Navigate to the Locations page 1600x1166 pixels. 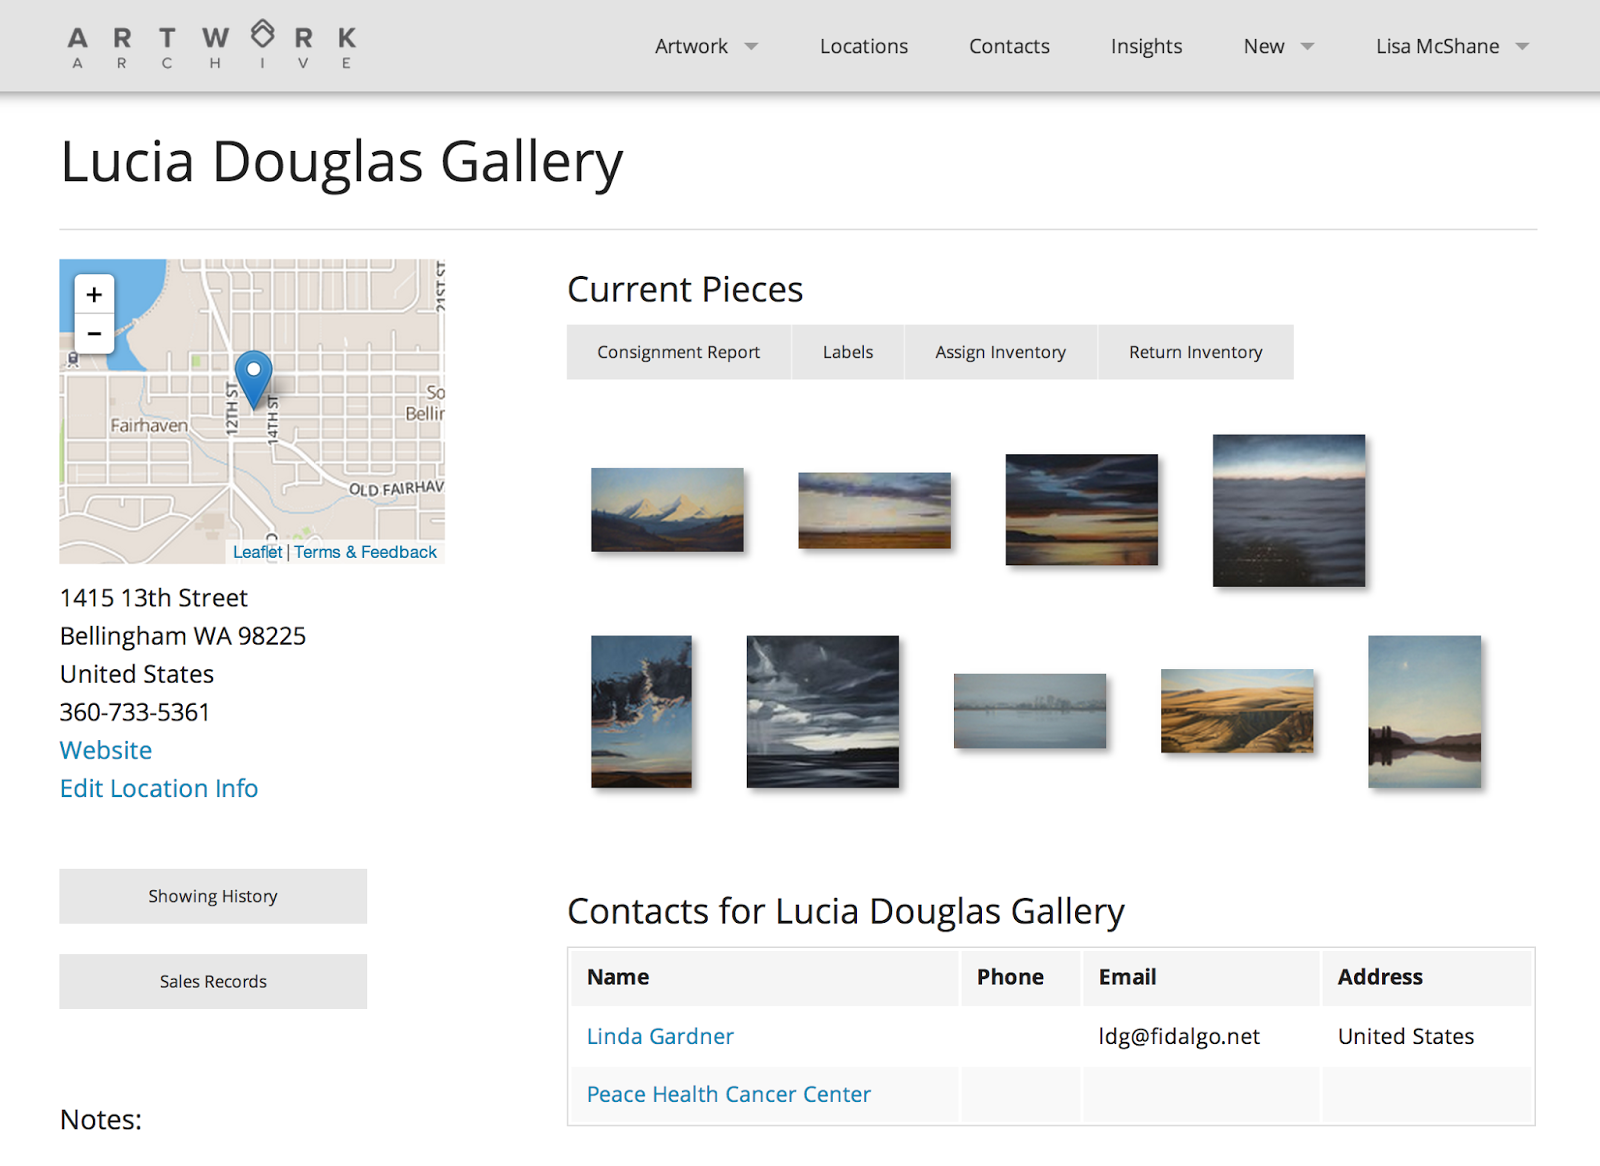863,46
